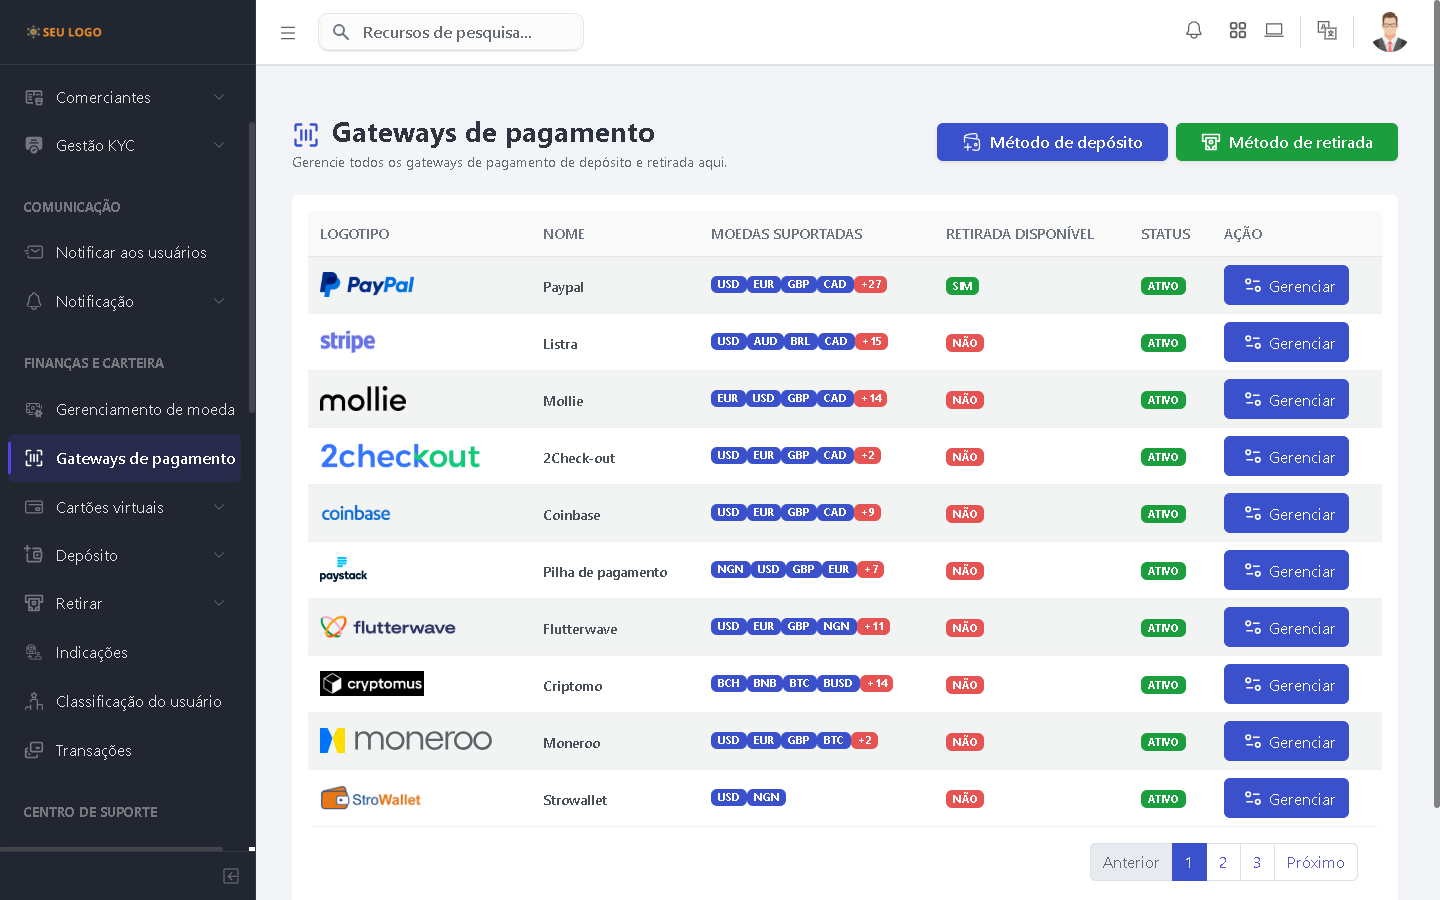
Task: Expand the Depósito sidebar menu
Action: tap(127, 555)
